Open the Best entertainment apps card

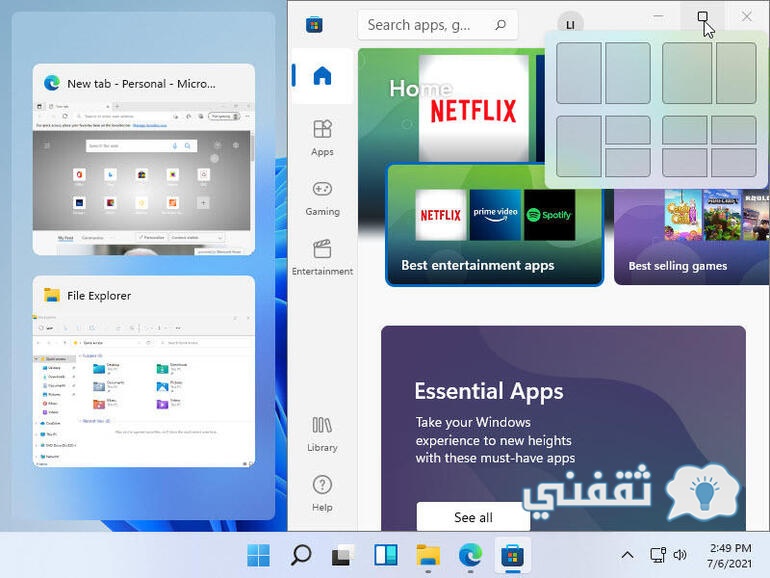coord(495,225)
